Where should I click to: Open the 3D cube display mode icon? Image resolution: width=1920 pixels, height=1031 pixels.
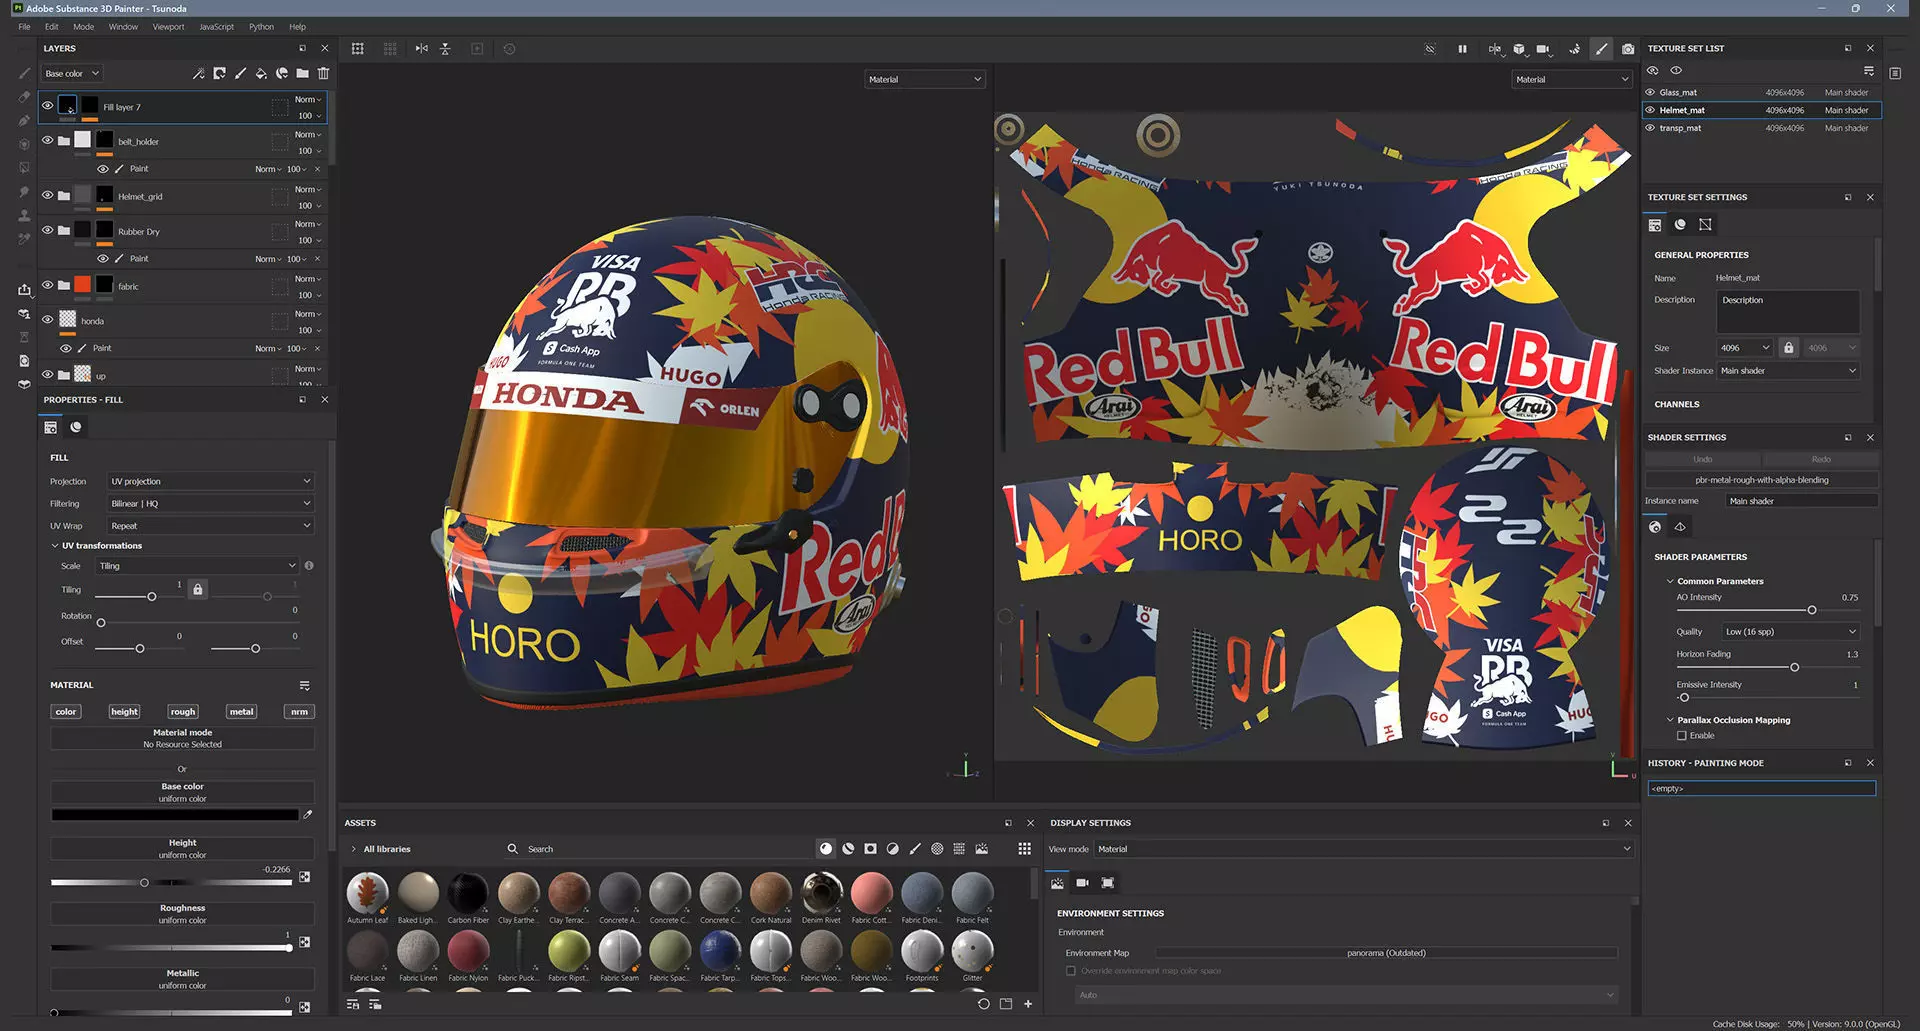[x=1519, y=48]
